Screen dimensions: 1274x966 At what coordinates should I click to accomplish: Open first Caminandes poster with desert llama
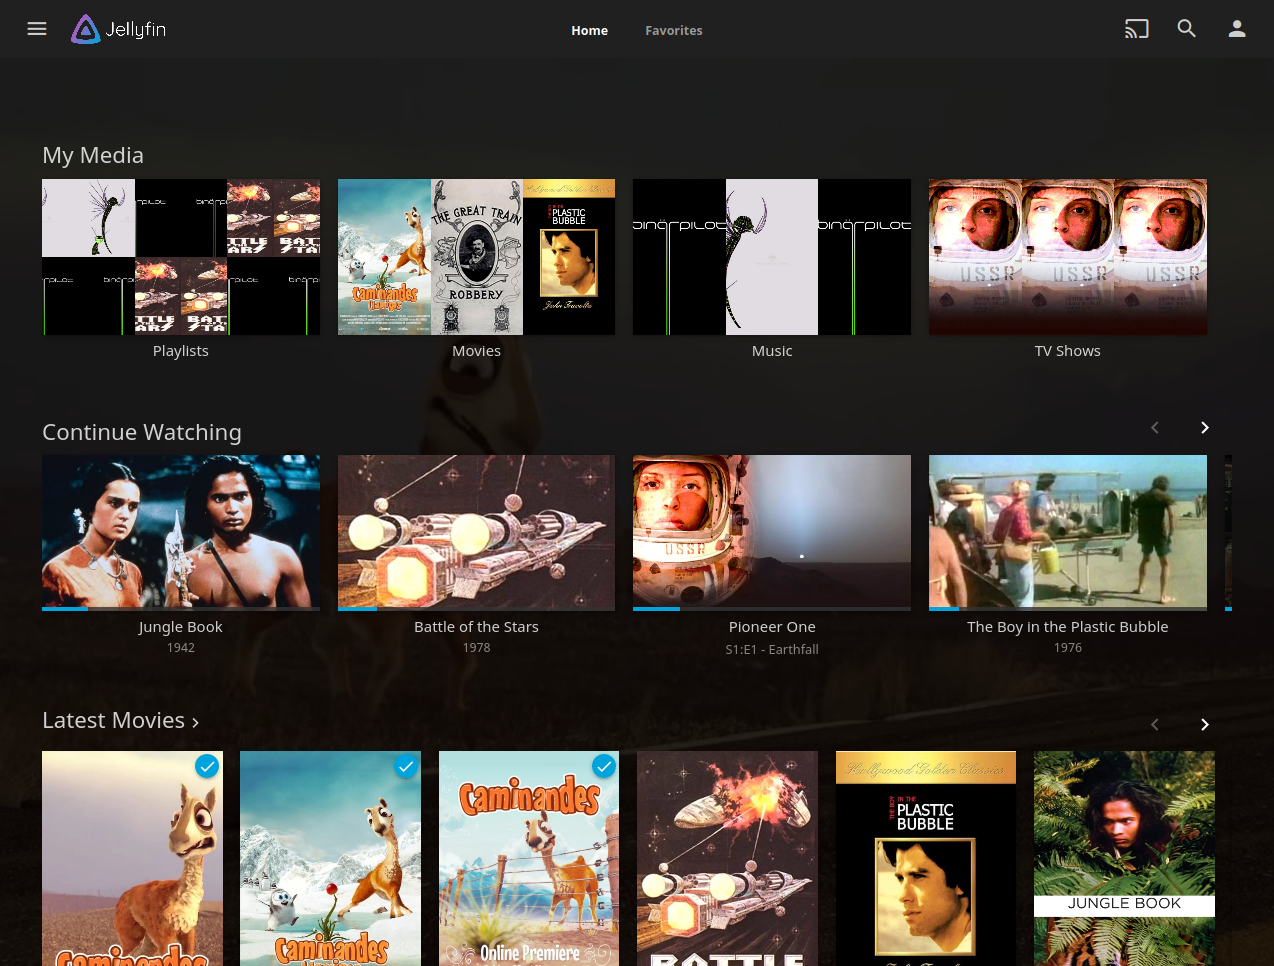tap(132, 858)
